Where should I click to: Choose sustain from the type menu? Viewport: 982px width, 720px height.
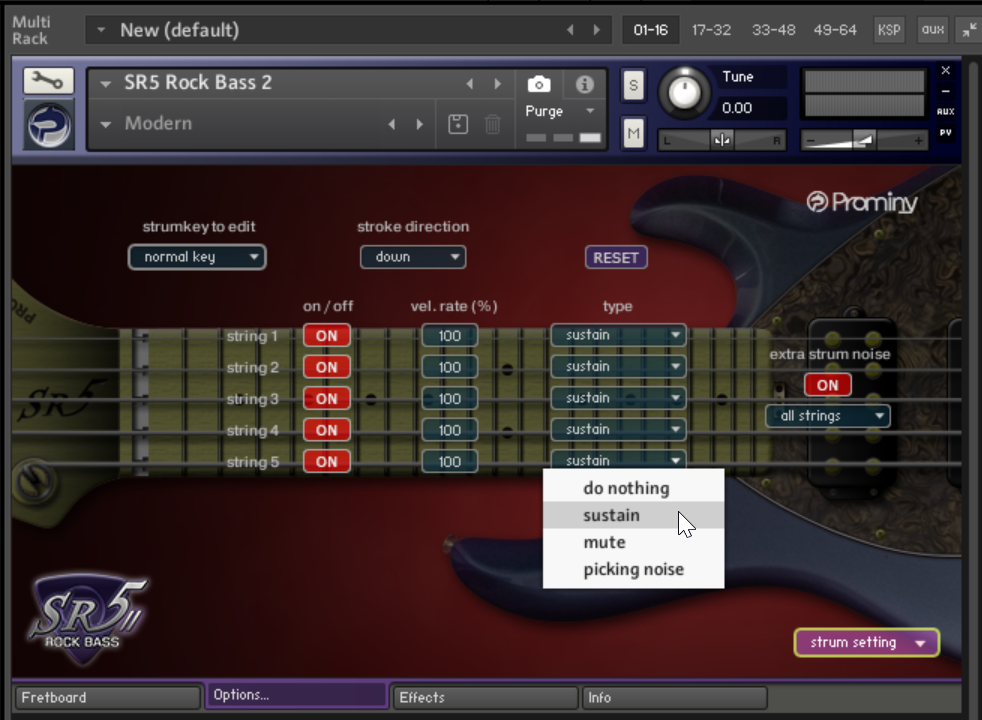(633, 515)
